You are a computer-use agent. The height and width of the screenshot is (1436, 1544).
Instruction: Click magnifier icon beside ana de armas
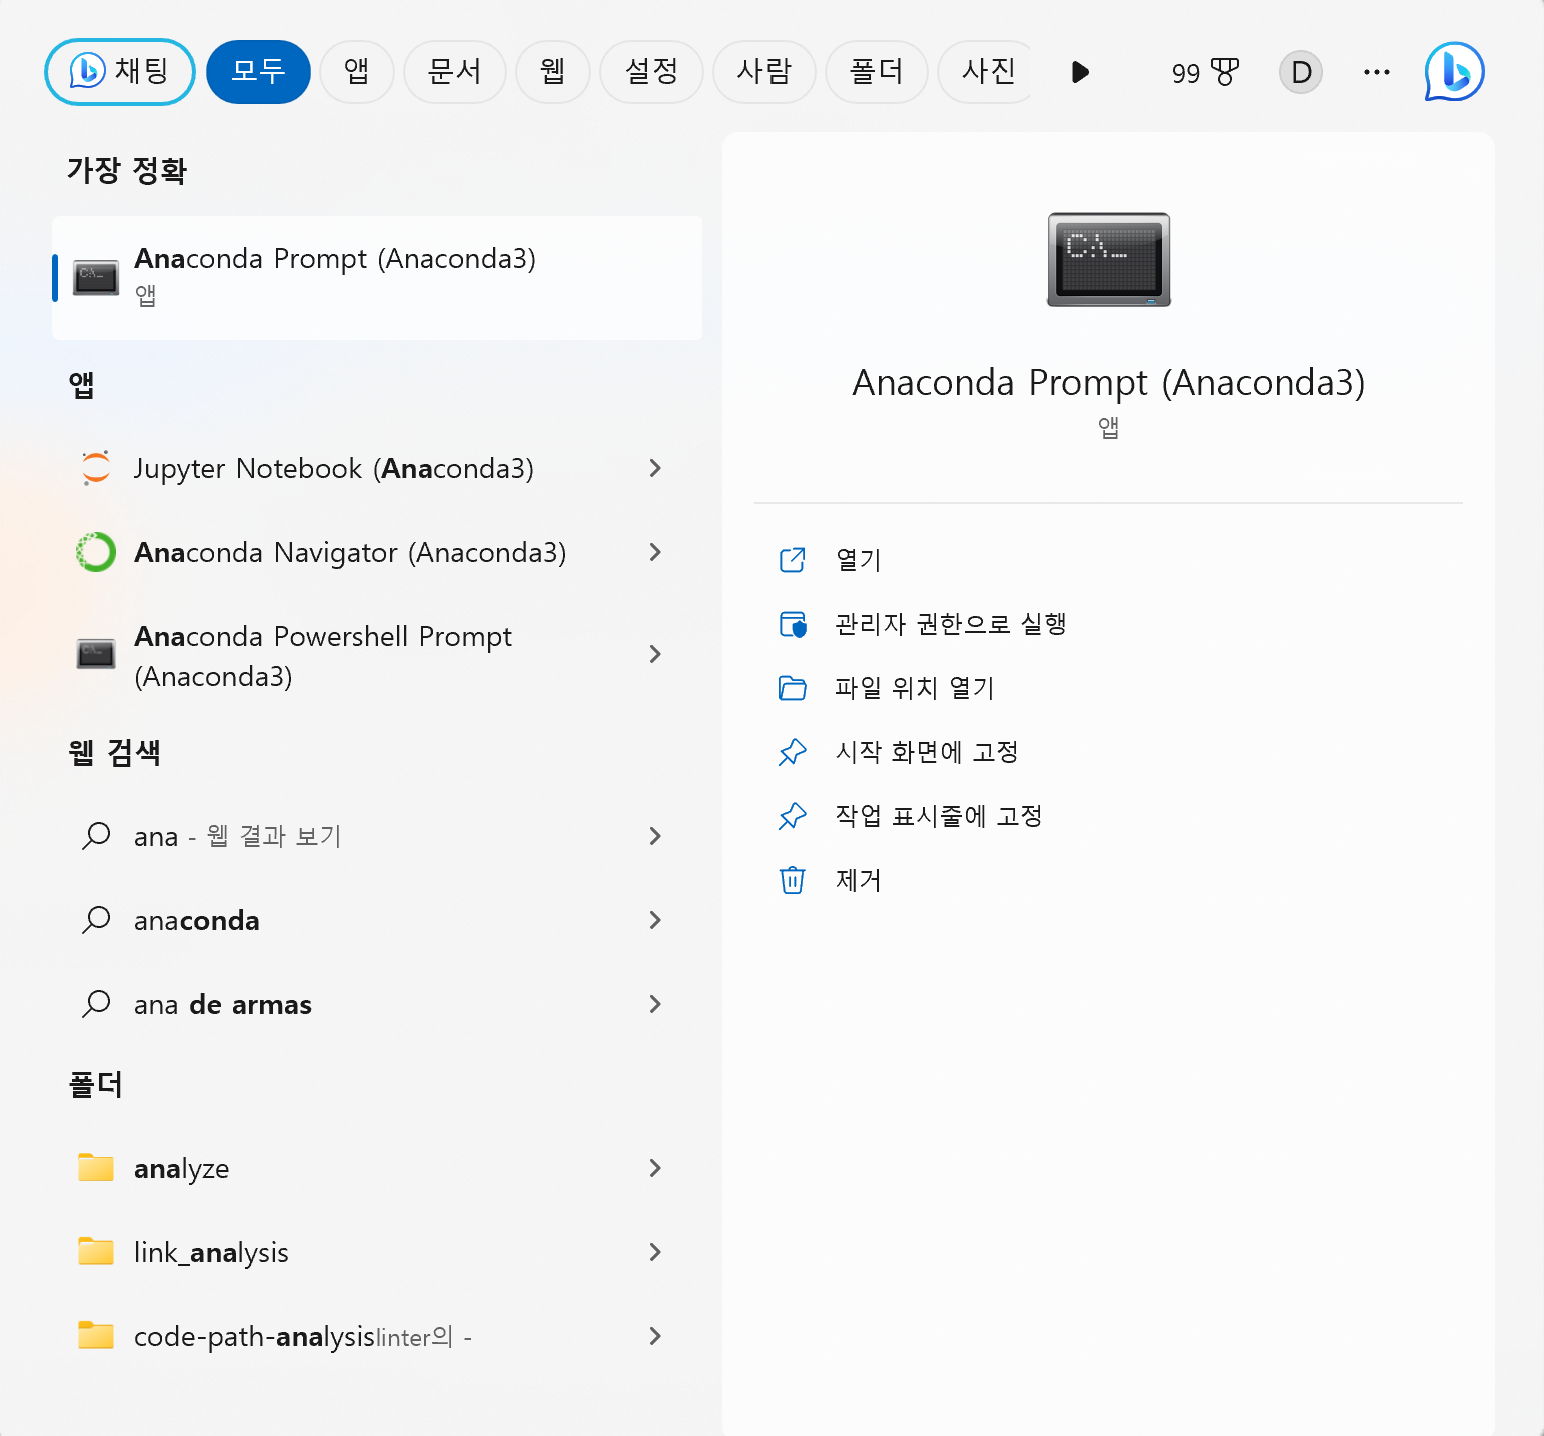pos(96,1003)
